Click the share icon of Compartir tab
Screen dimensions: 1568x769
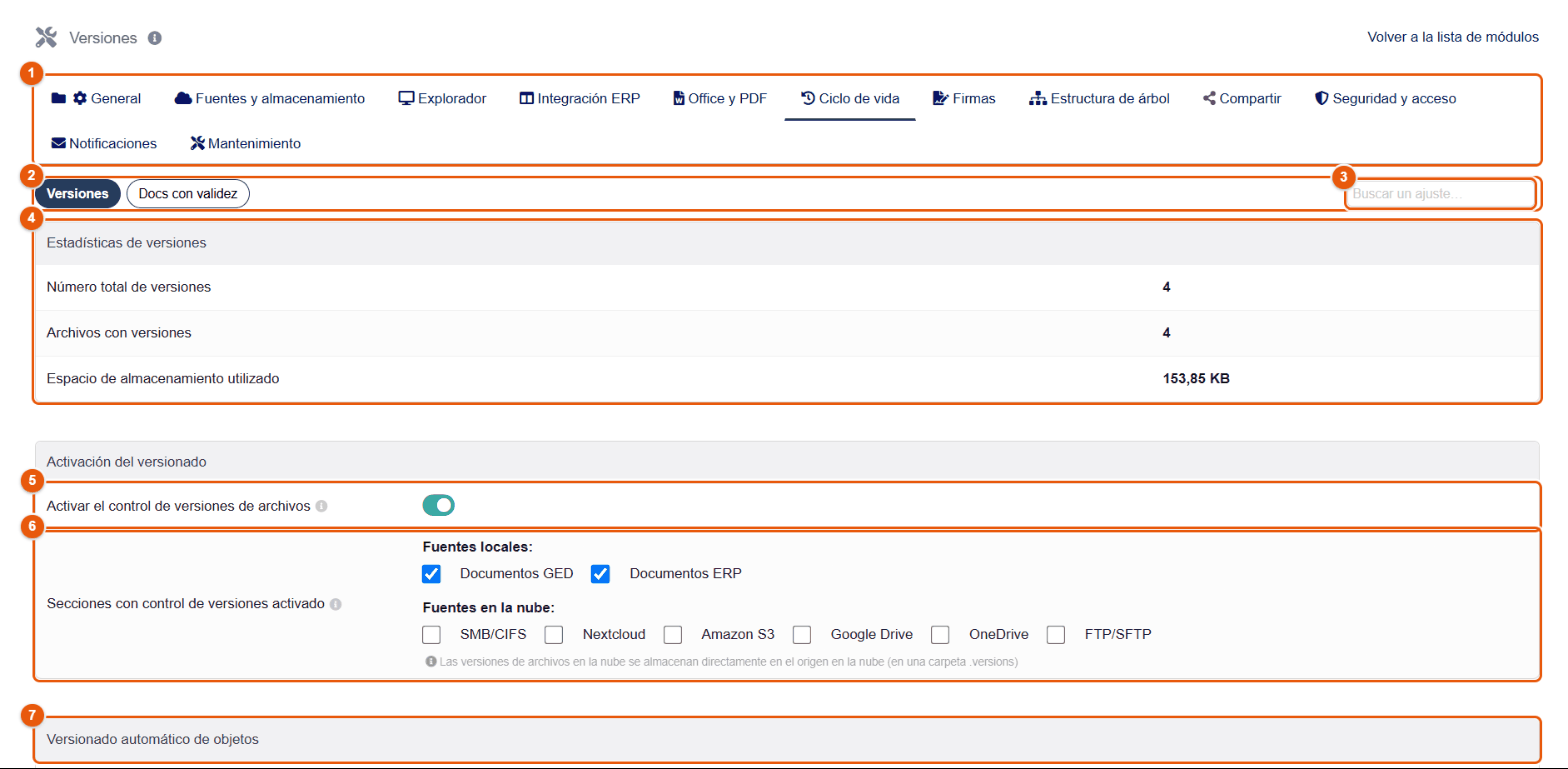pos(1209,98)
